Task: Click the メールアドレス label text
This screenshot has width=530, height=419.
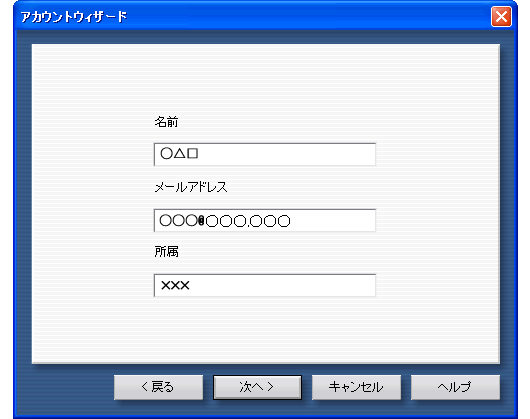Action: (191, 187)
